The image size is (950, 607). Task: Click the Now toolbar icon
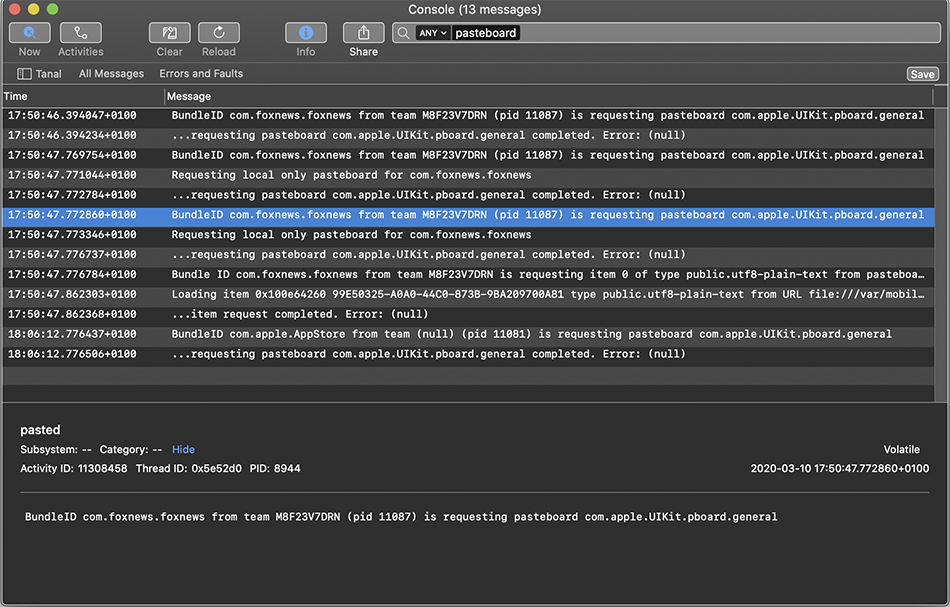coord(29,33)
